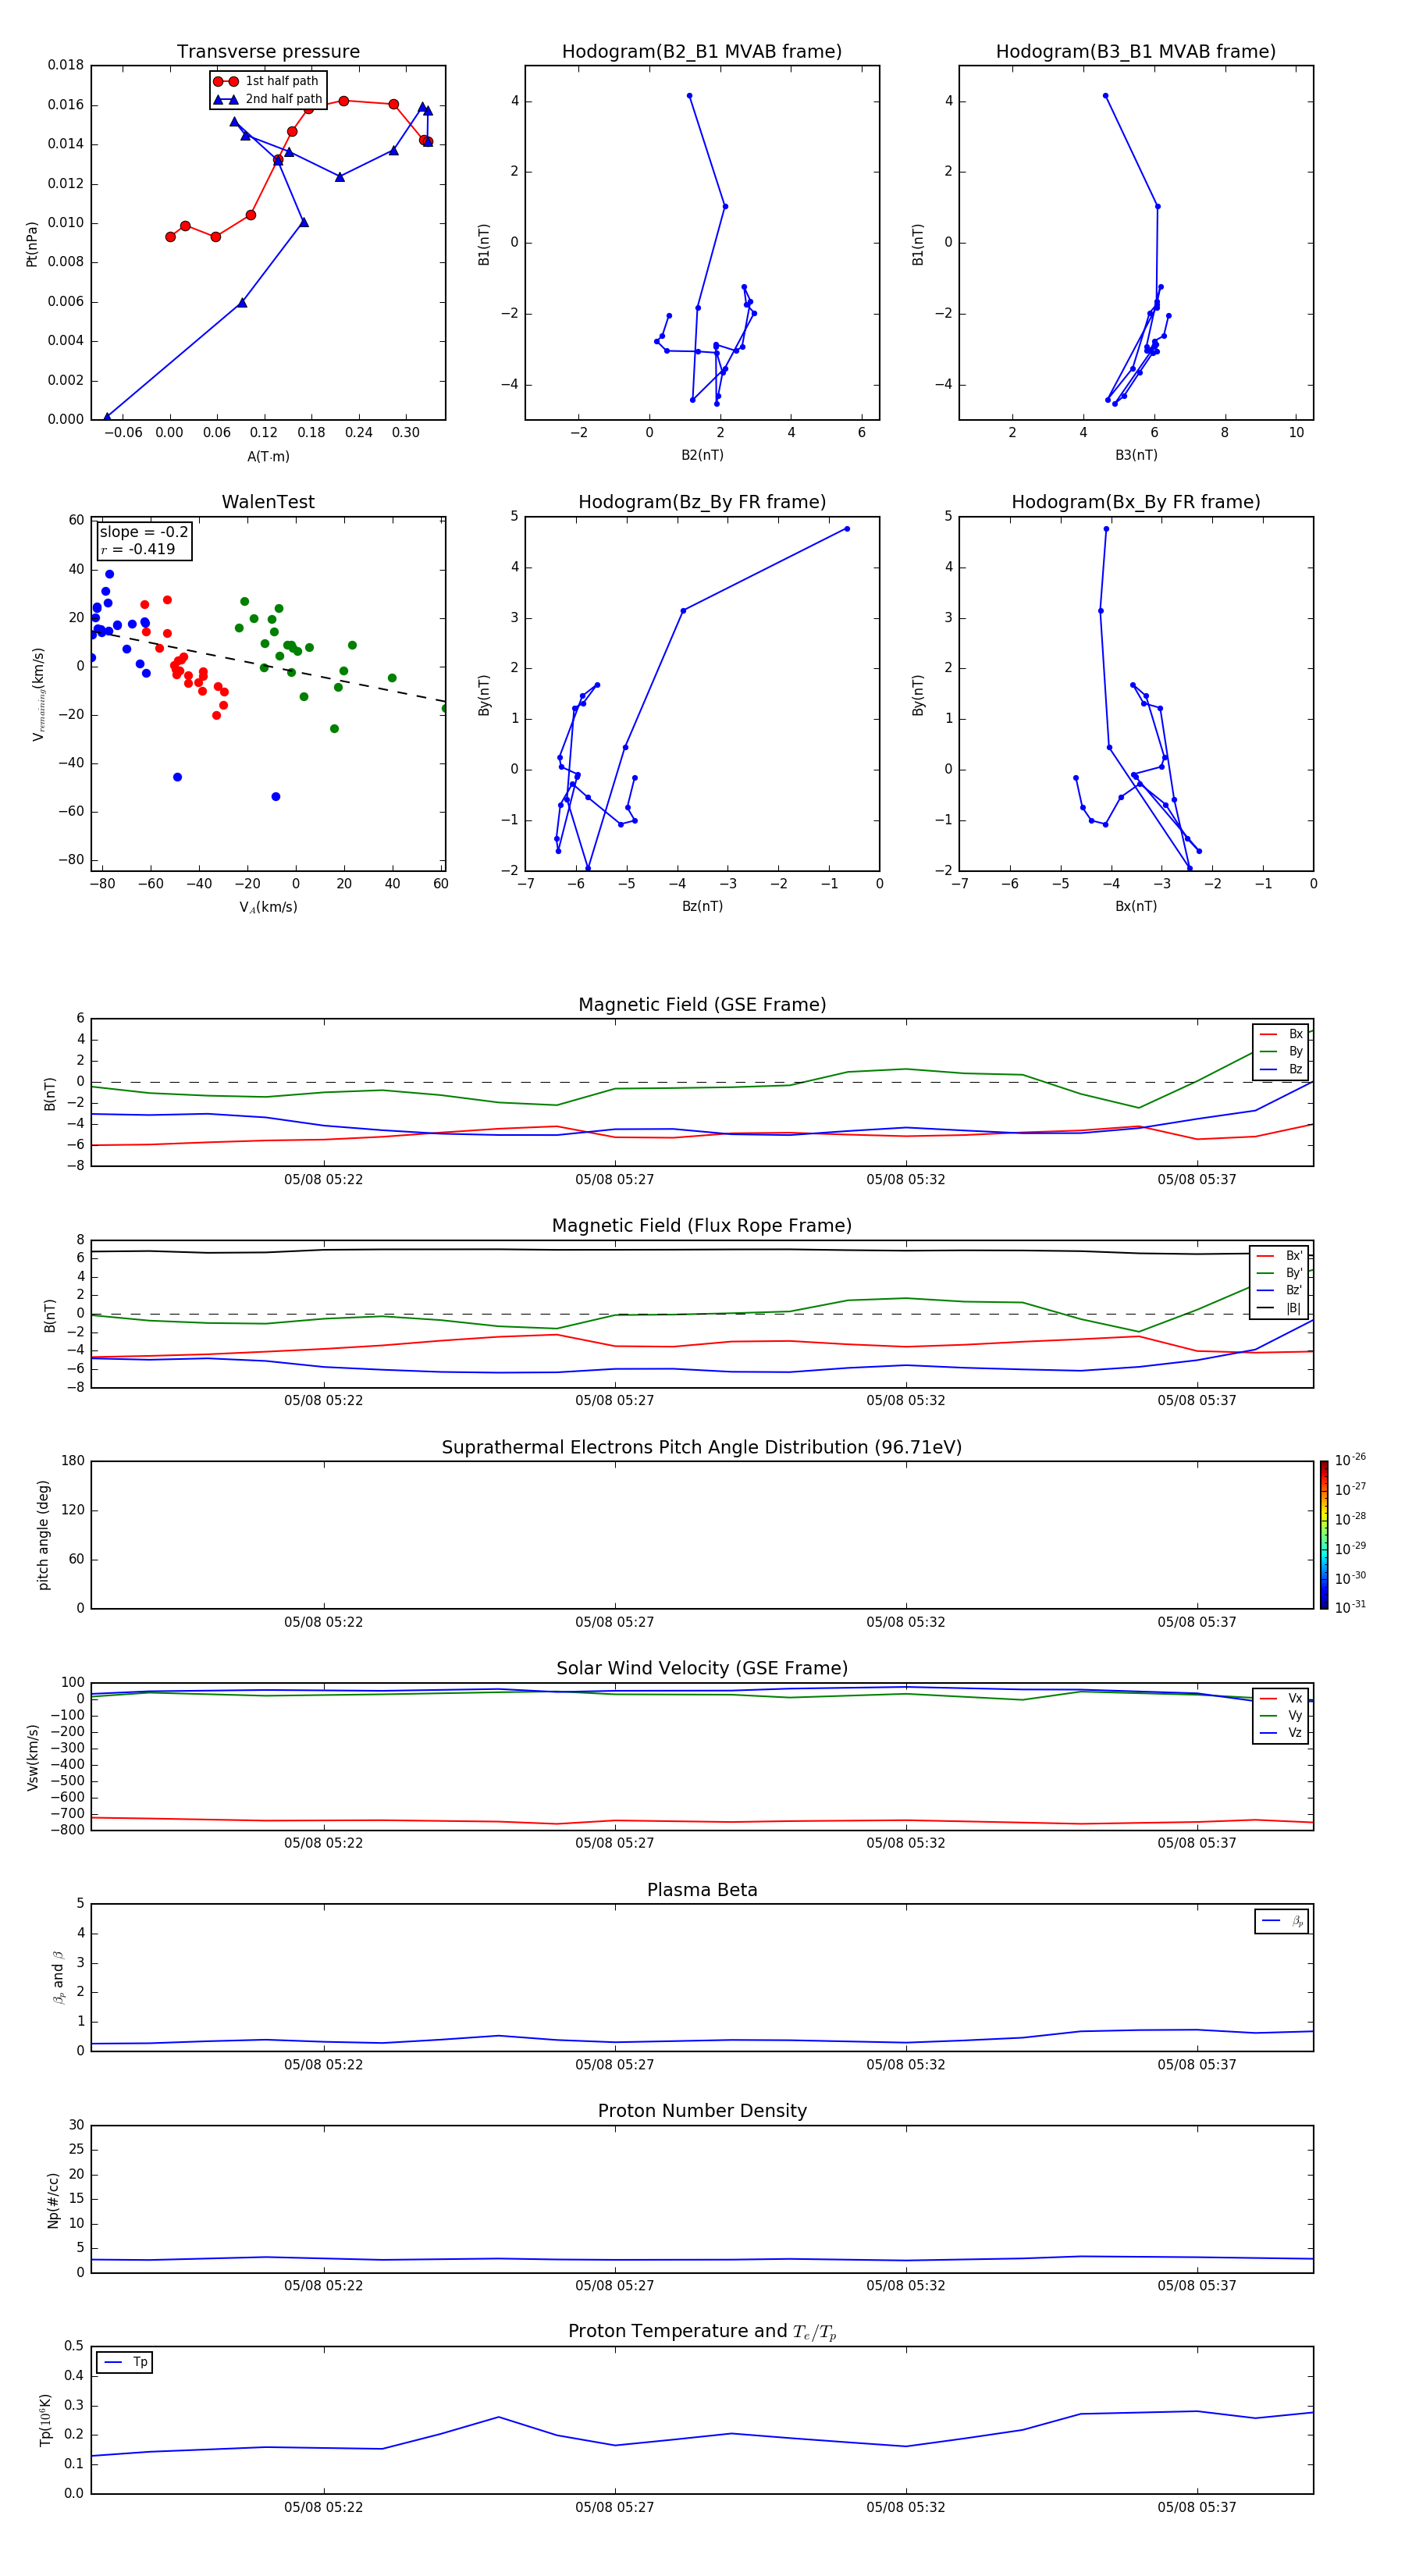Click the "slope = -0.2" annotation

tap(144, 532)
